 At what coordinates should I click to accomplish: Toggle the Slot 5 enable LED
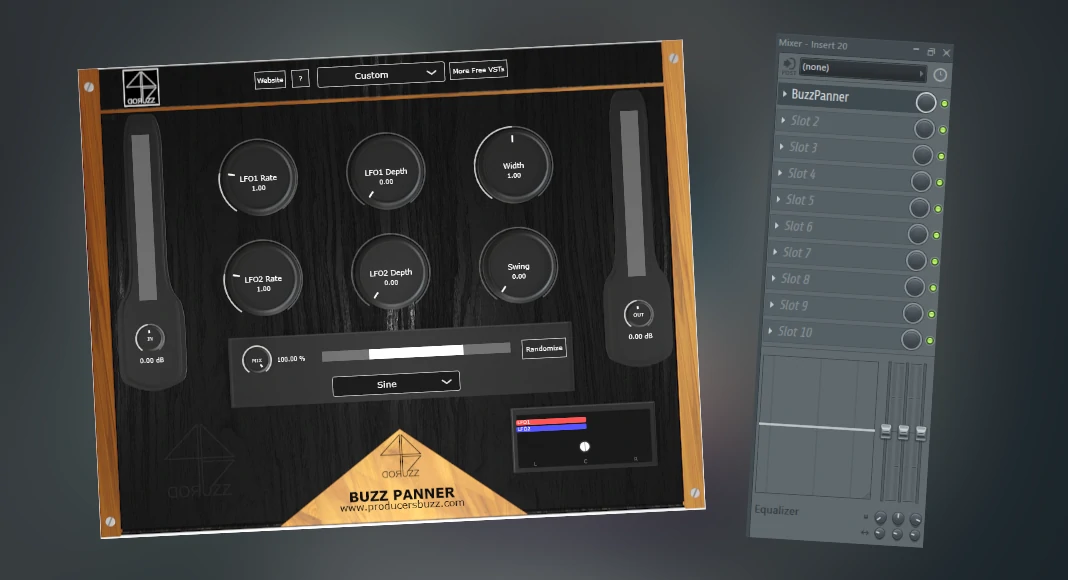(x=938, y=209)
